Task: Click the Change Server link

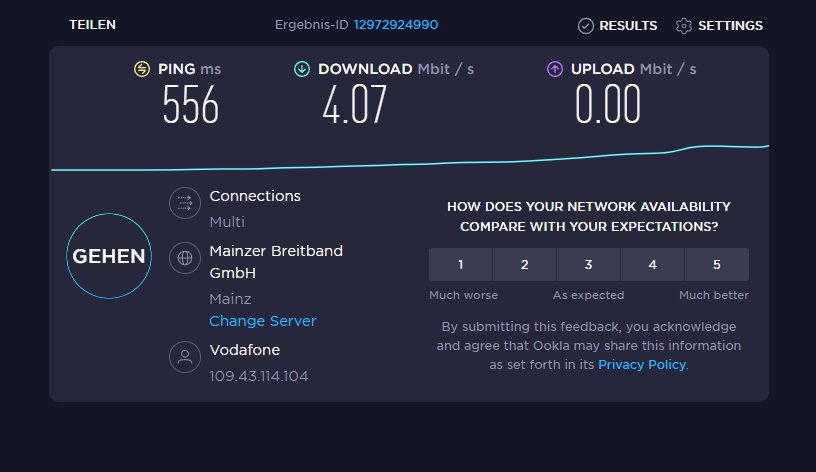Action: (263, 321)
